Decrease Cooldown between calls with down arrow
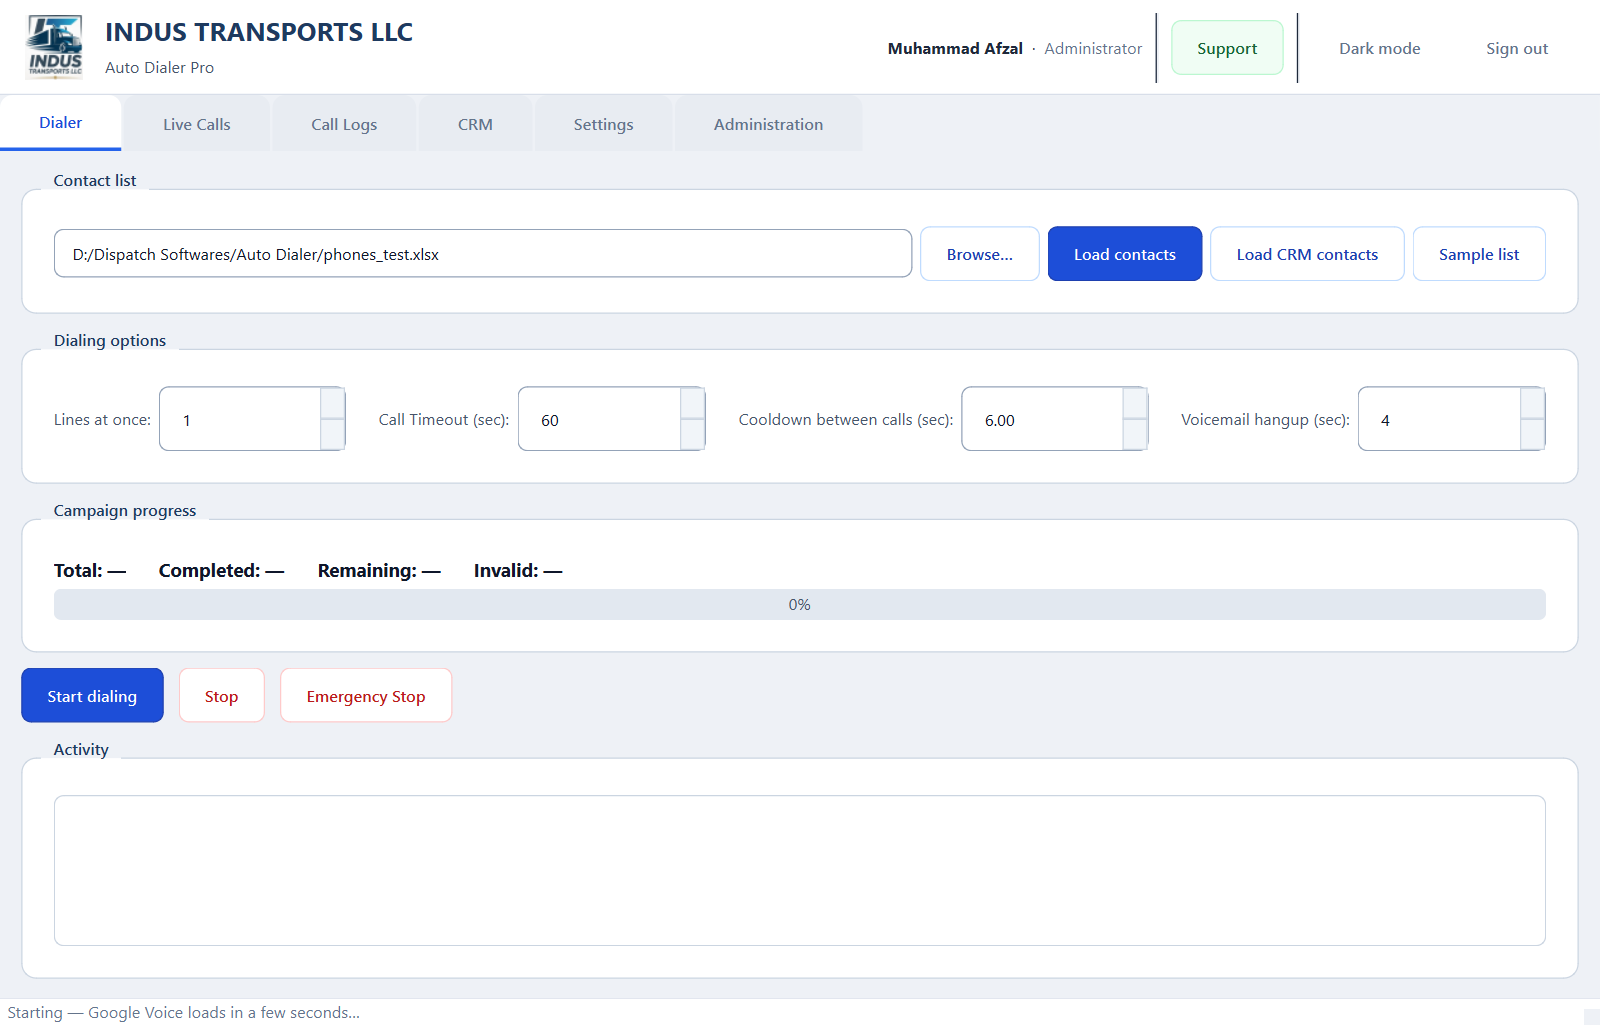Image resolution: width=1600 pixels, height=1025 pixels. (x=1135, y=434)
